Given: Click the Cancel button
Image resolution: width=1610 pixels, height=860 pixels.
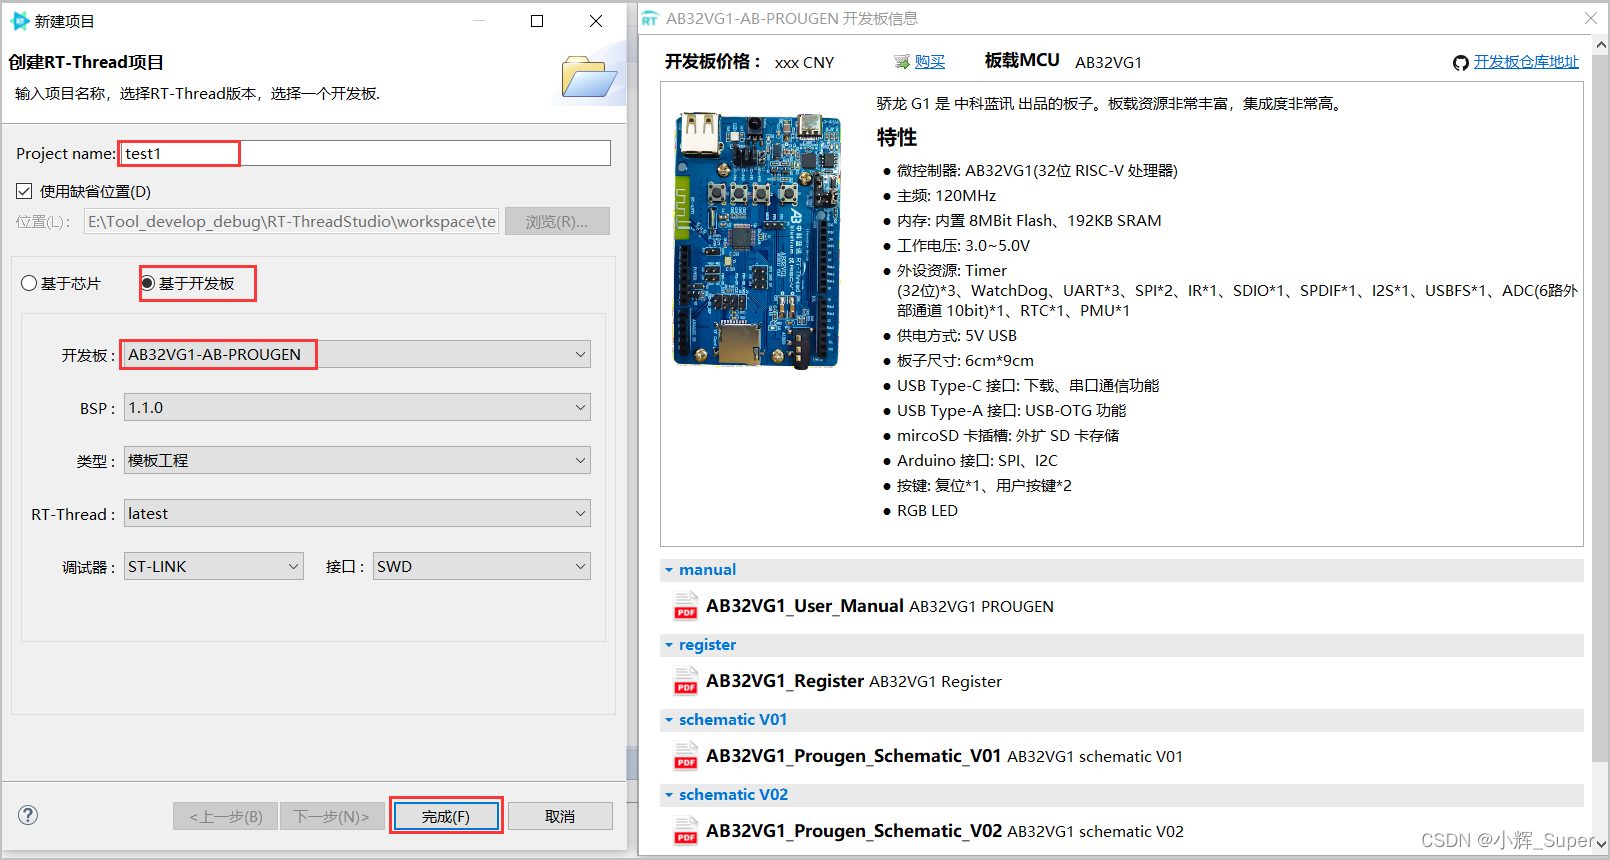Looking at the screenshot, I should (x=560, y=816).
